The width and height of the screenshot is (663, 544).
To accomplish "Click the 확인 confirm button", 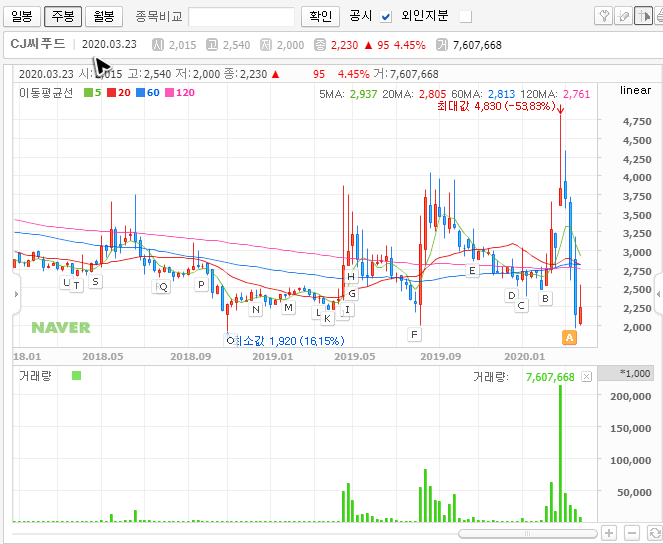I will point(321,16).
